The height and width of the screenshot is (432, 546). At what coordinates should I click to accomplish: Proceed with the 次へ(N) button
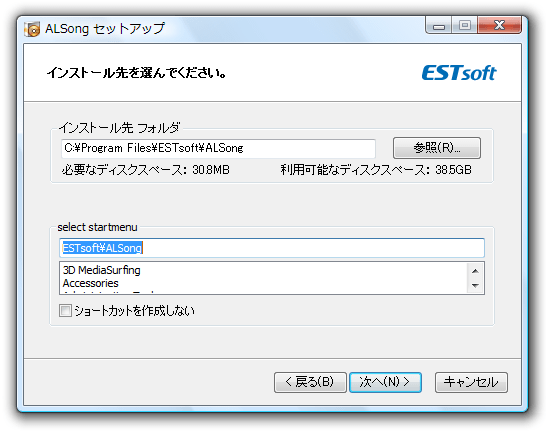click(x=385, y=382)
